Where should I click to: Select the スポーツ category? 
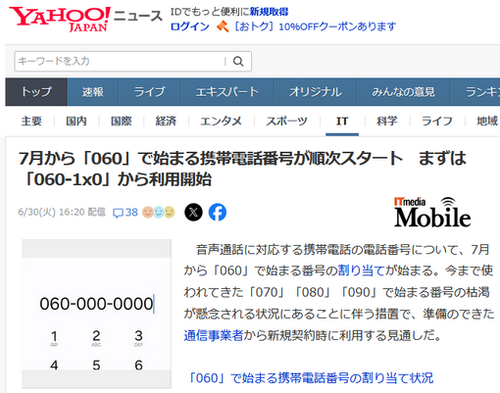[x=287, y=121]
